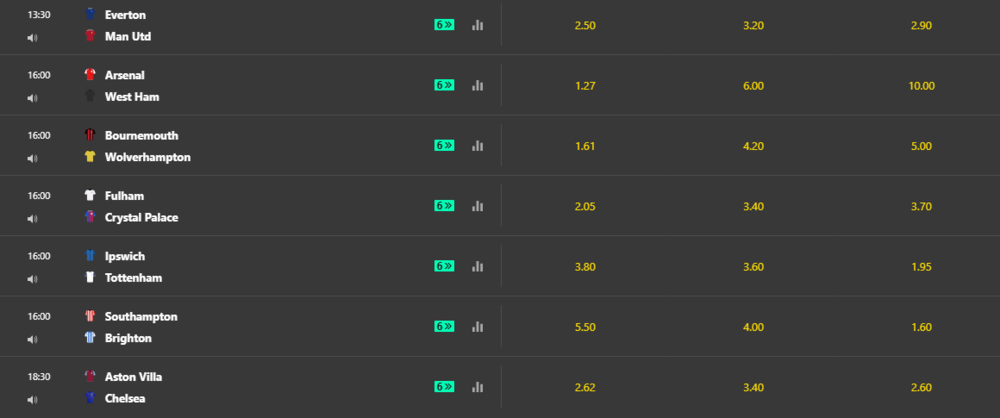Toggle sound icon for Southampton vs Brighton match

(x=33, y=340)
